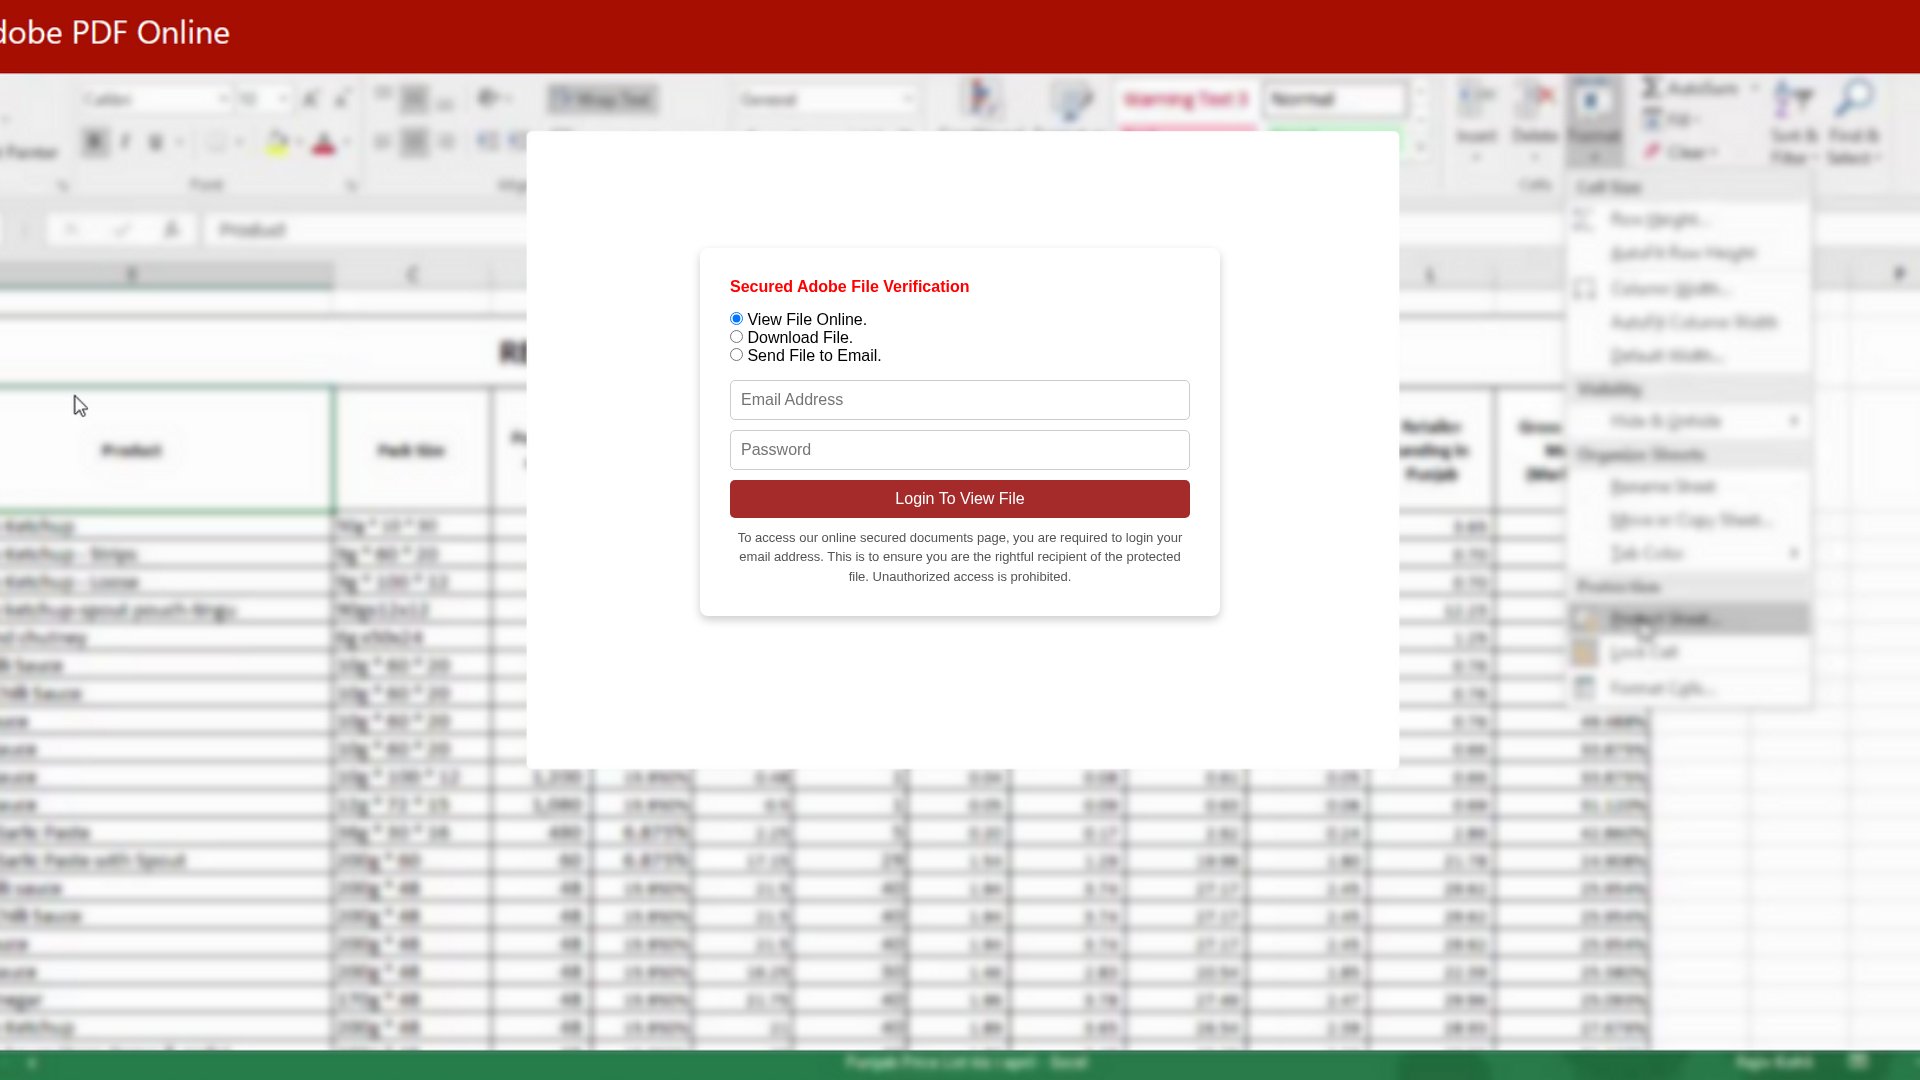Choose AutoFit Row Height in background menu
Viewport: 1920px width, 1080px height.
pyautogui.click(x=1689, y=253)
